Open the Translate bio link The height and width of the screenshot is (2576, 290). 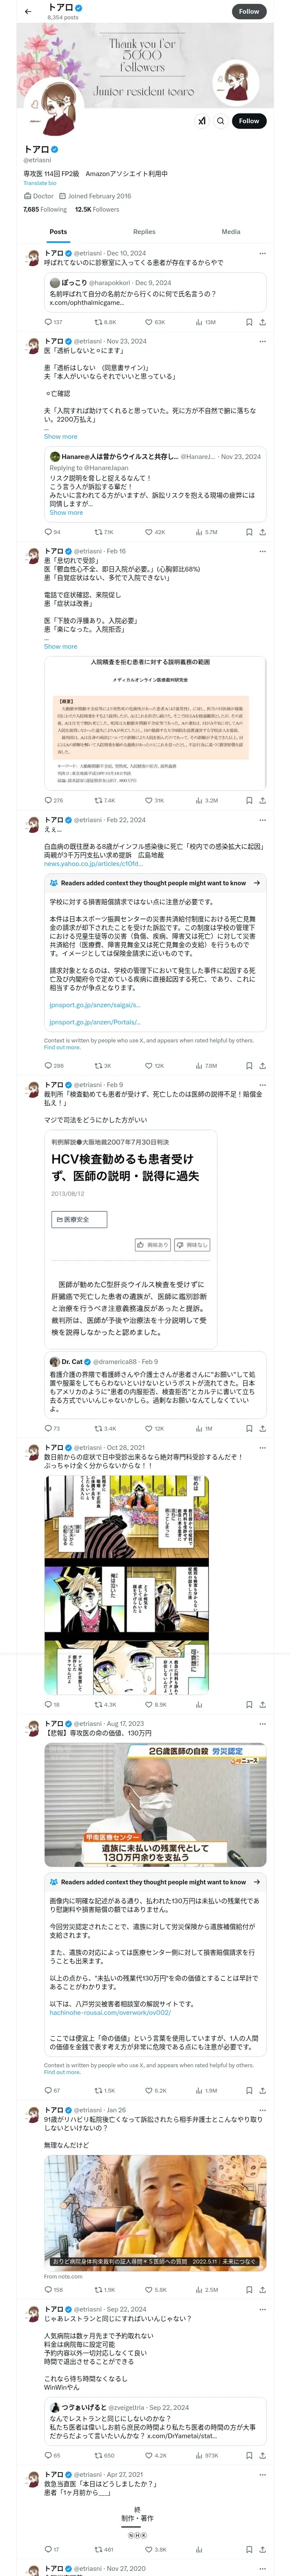(x=40, y=183)
